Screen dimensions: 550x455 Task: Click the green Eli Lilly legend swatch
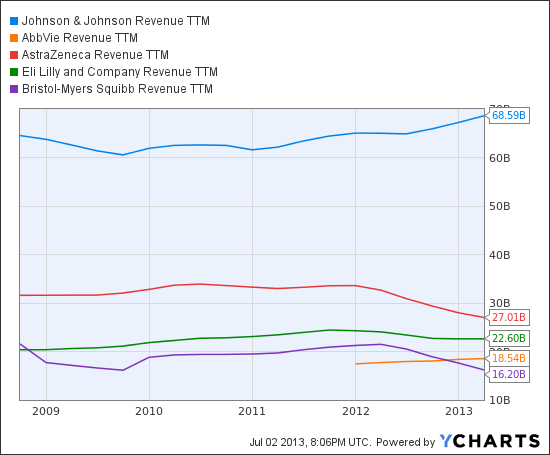14,72
